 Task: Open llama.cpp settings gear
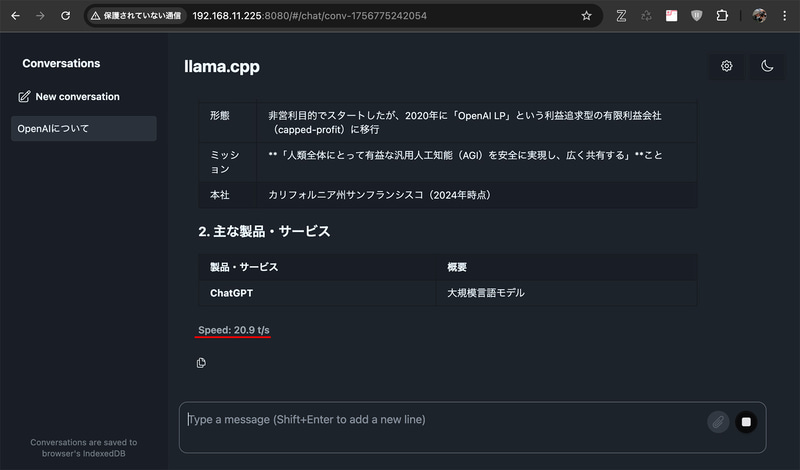[727, 66]
